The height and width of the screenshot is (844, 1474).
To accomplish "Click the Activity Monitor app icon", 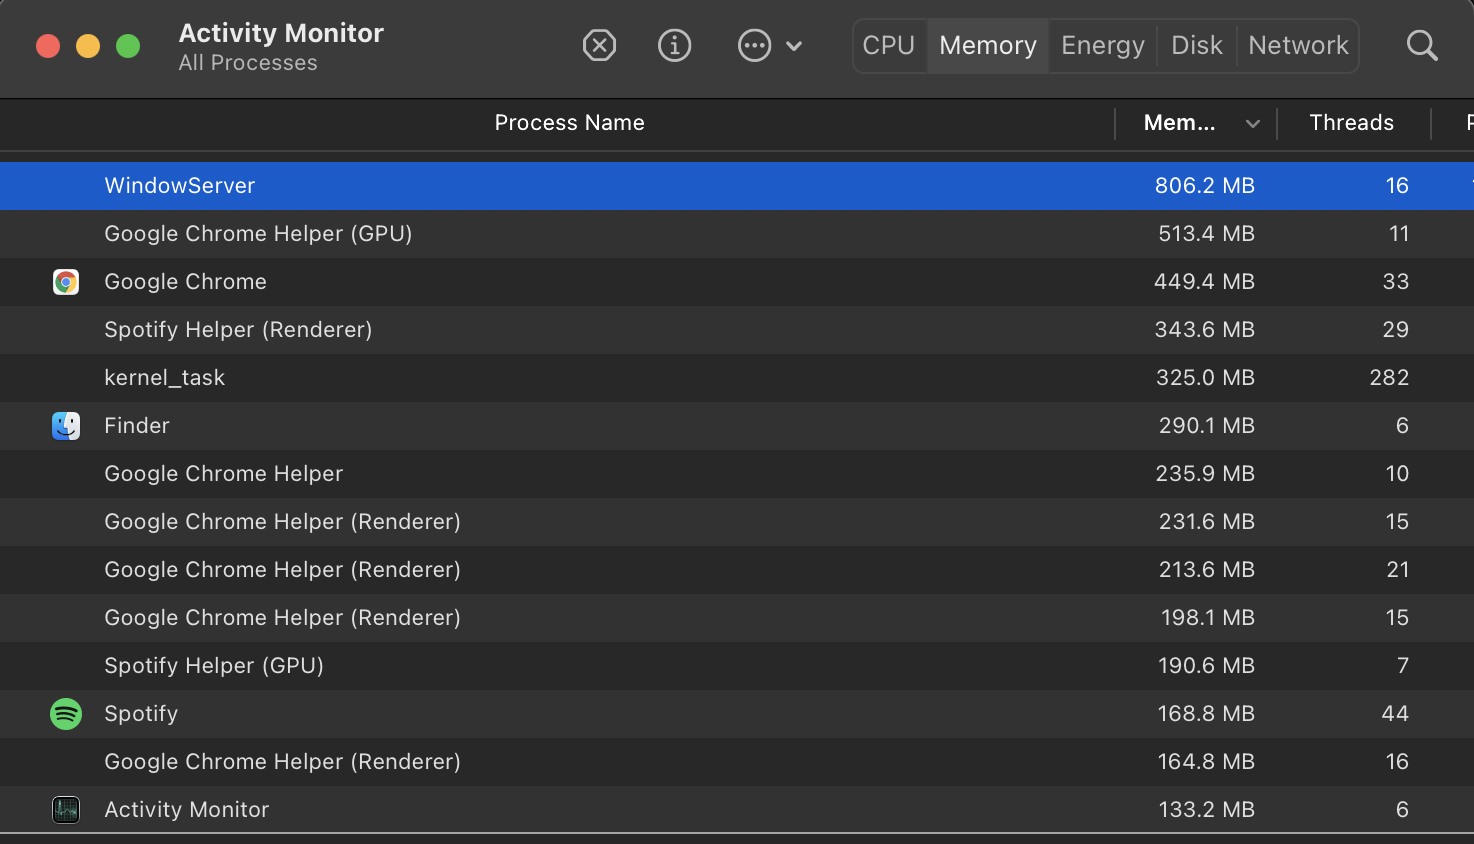I will [x=66, y=810].
